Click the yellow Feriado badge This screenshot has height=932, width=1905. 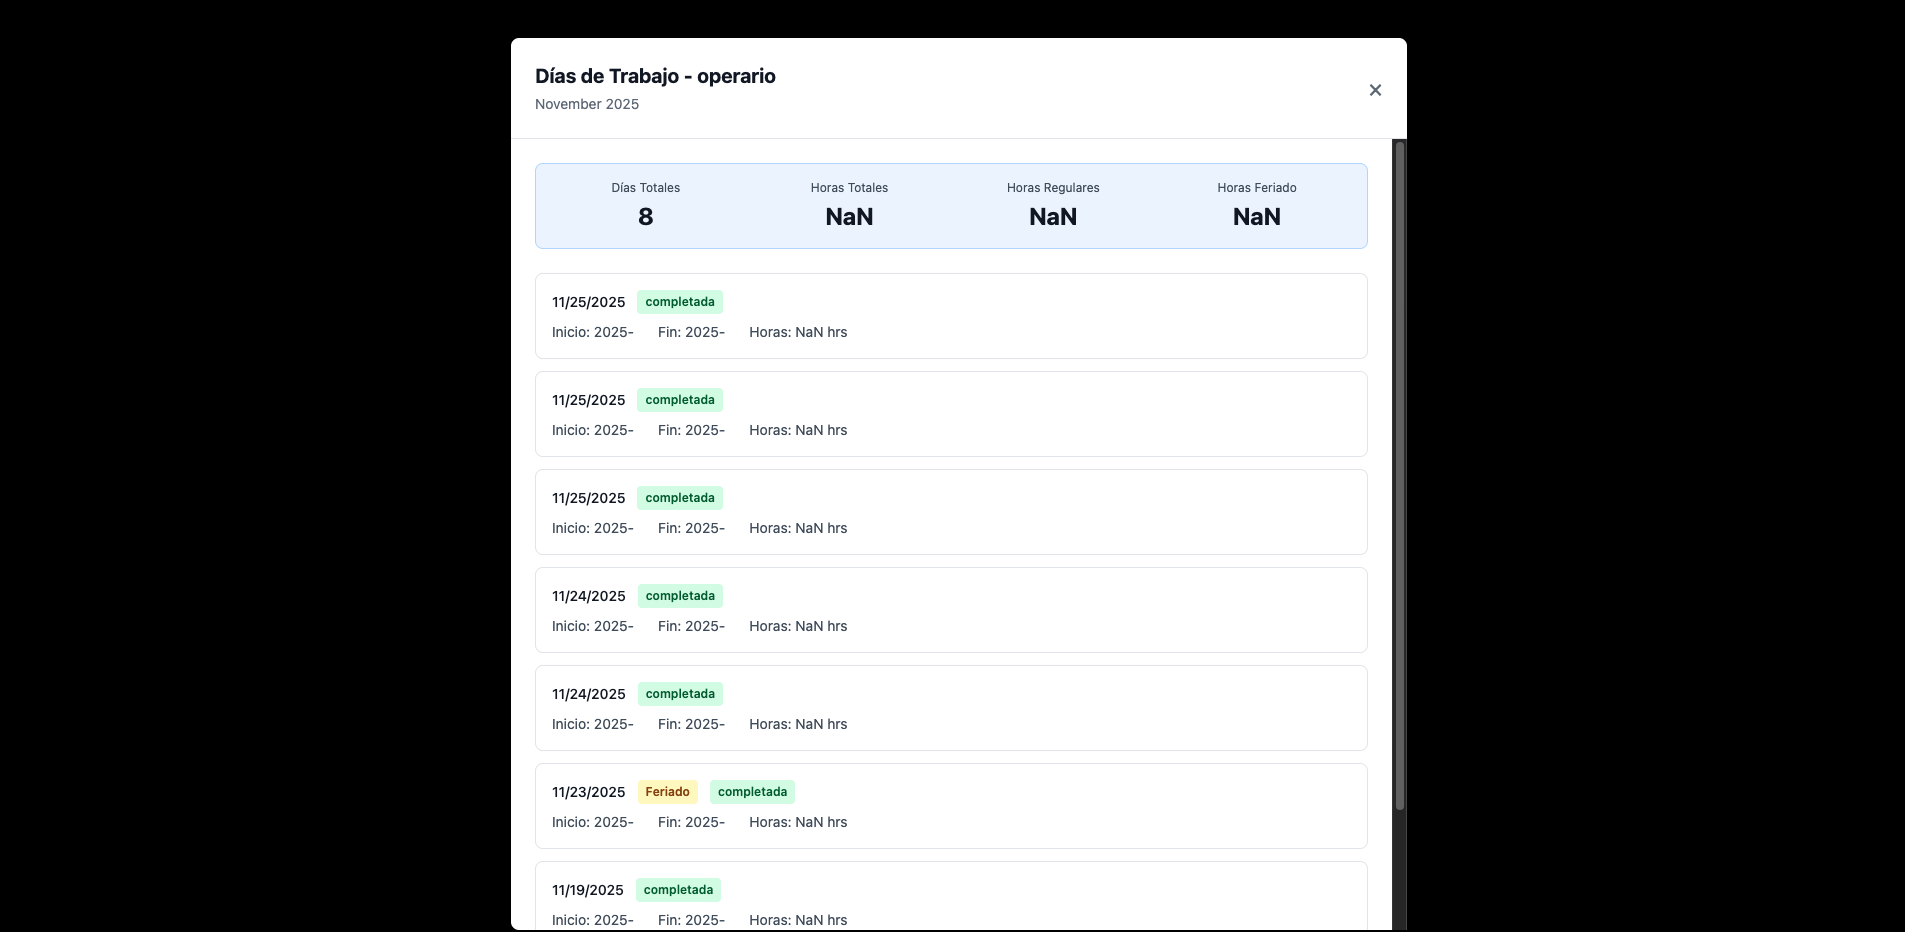(x=667, y=792)
